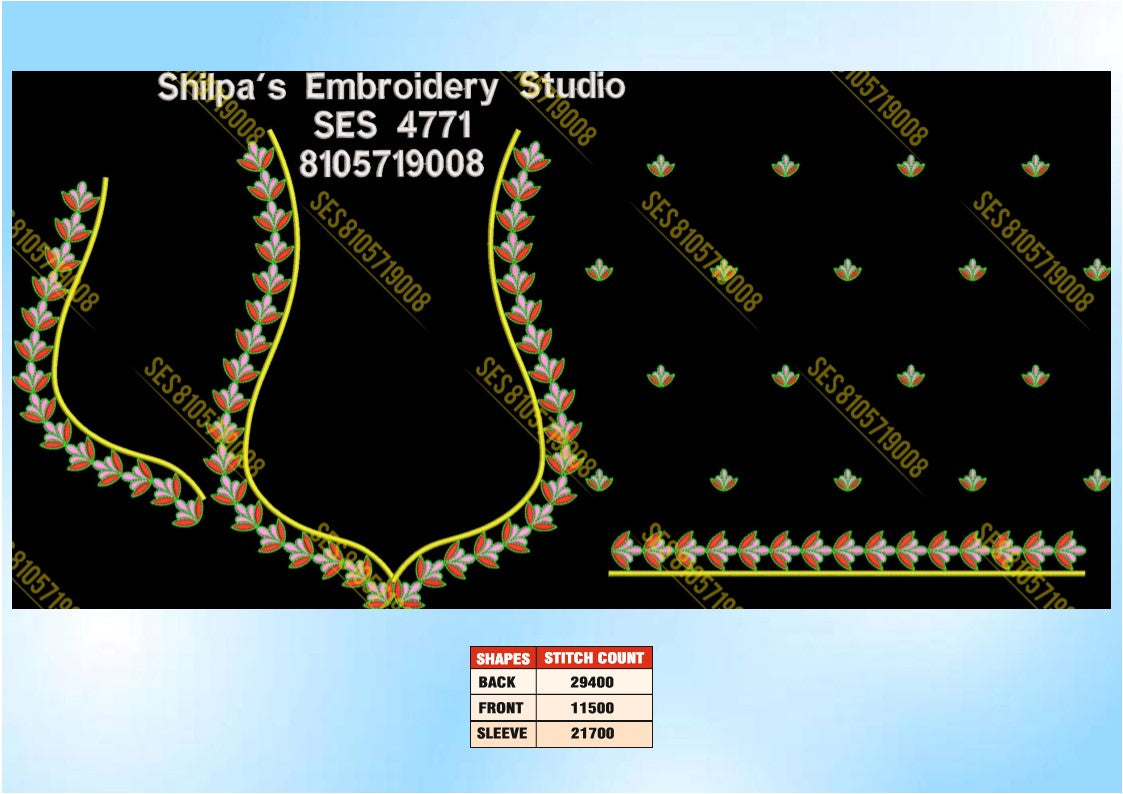Click the SHAPES table header
1123x794 pixels.
coord(503,658)
